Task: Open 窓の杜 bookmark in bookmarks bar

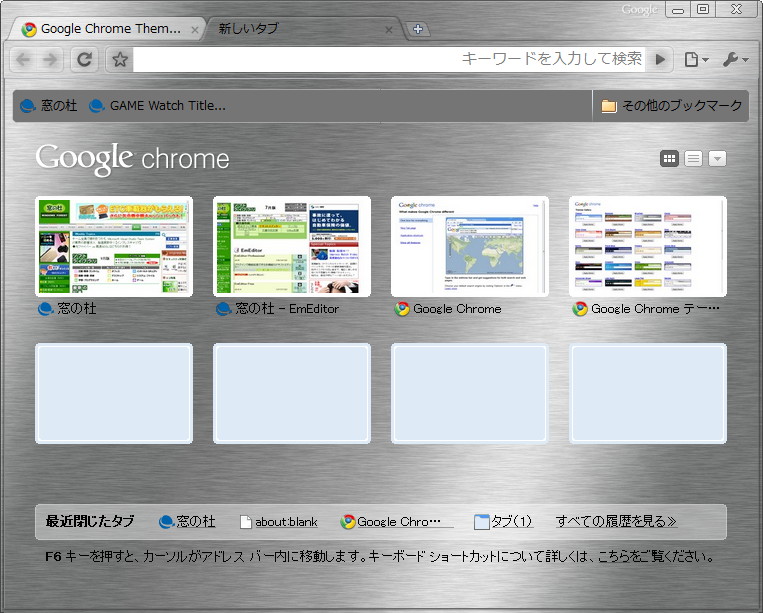Action: tap(48, 105)
